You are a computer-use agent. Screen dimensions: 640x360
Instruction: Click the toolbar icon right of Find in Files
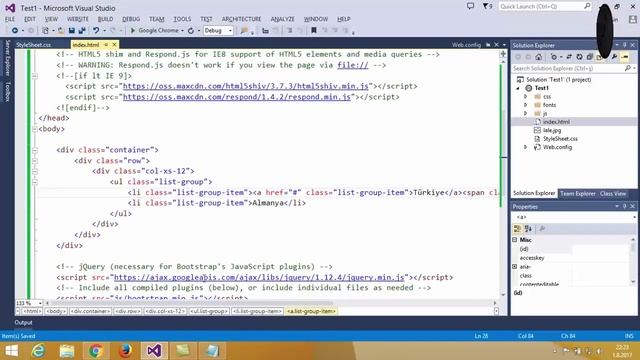point(265,31)
